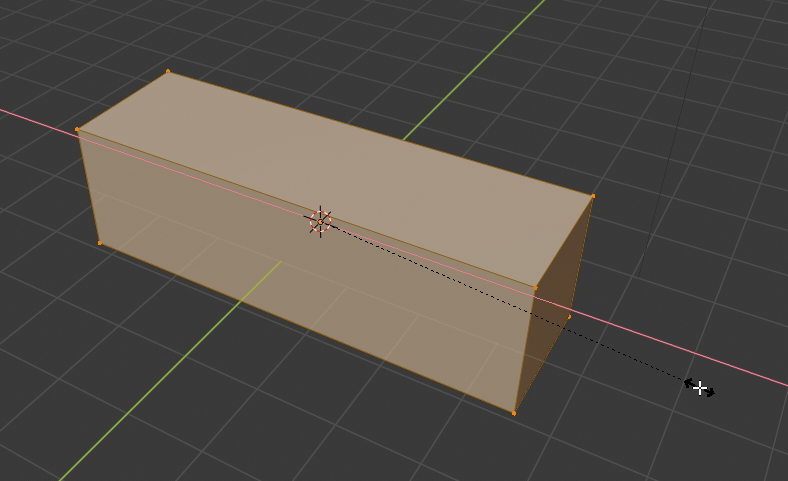Screen dimensions: 788x481
Task: Select the top back-right corner vertex of the box
Action: [x=594, y=196]
